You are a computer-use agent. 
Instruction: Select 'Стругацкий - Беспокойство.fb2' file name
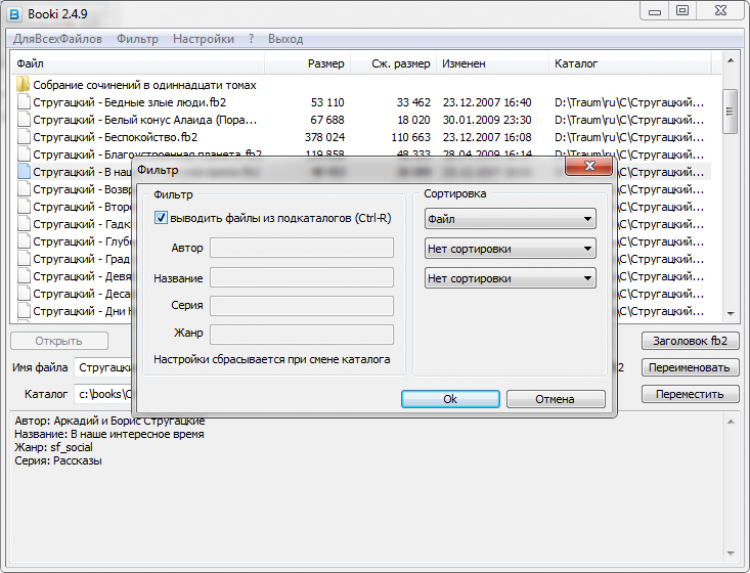(115, 137)
